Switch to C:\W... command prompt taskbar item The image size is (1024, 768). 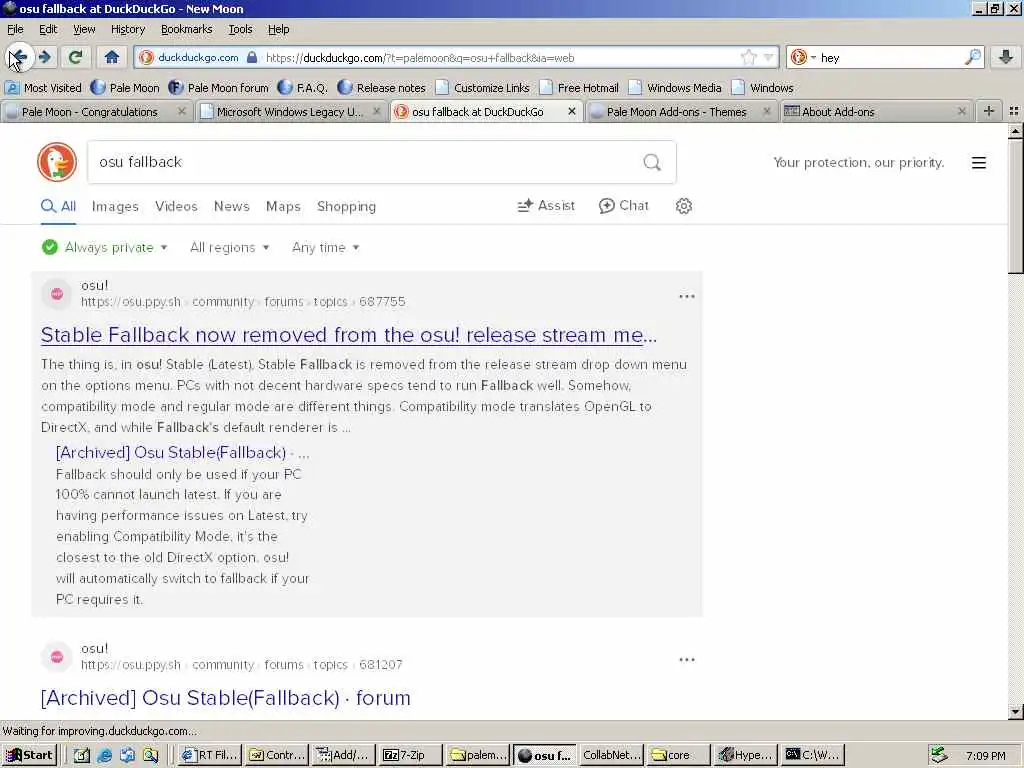813,755
